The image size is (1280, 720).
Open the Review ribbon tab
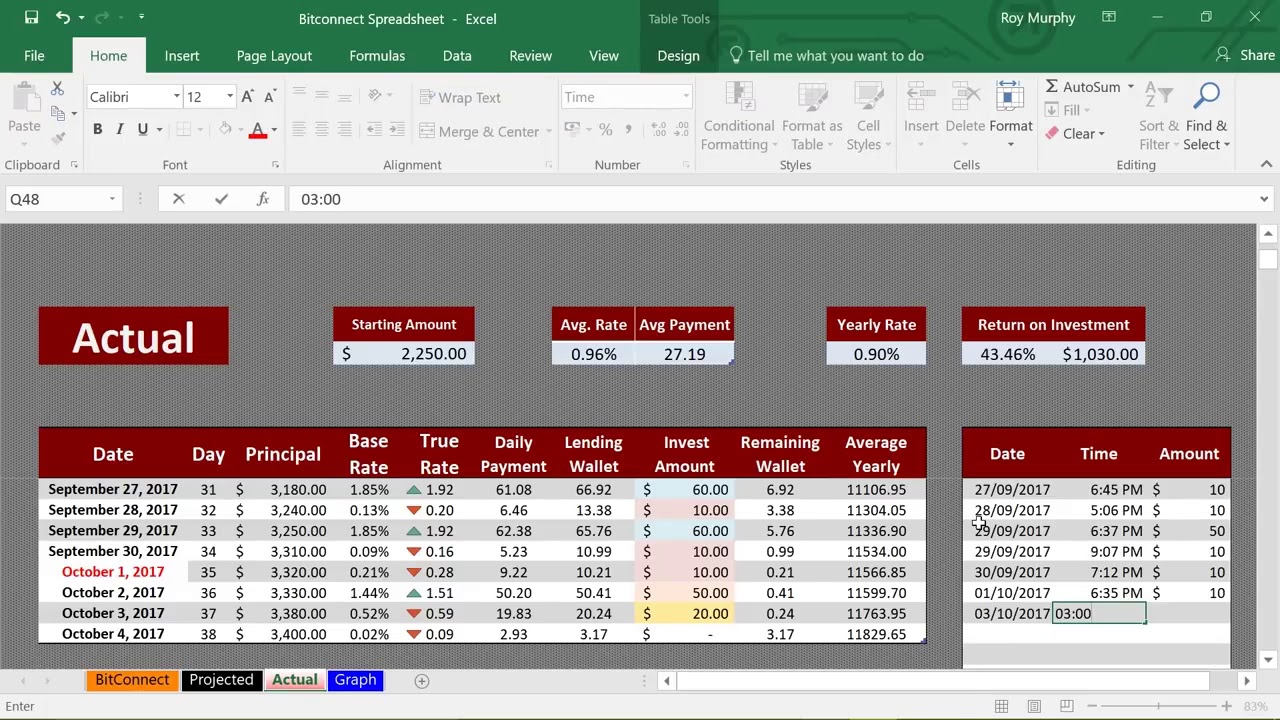pyautogui.click(x=530, y=56)
